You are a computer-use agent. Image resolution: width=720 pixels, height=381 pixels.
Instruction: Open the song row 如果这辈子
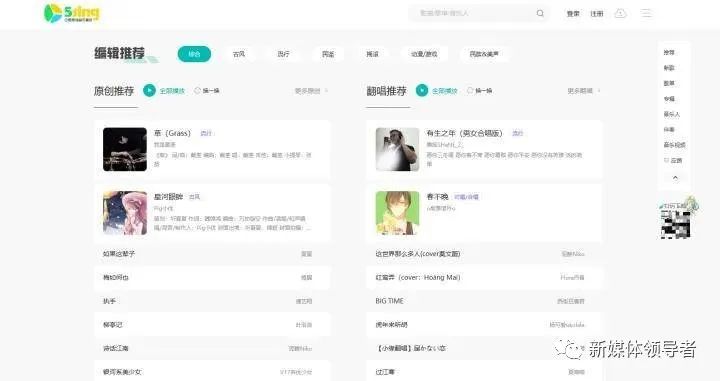[212, 254]
